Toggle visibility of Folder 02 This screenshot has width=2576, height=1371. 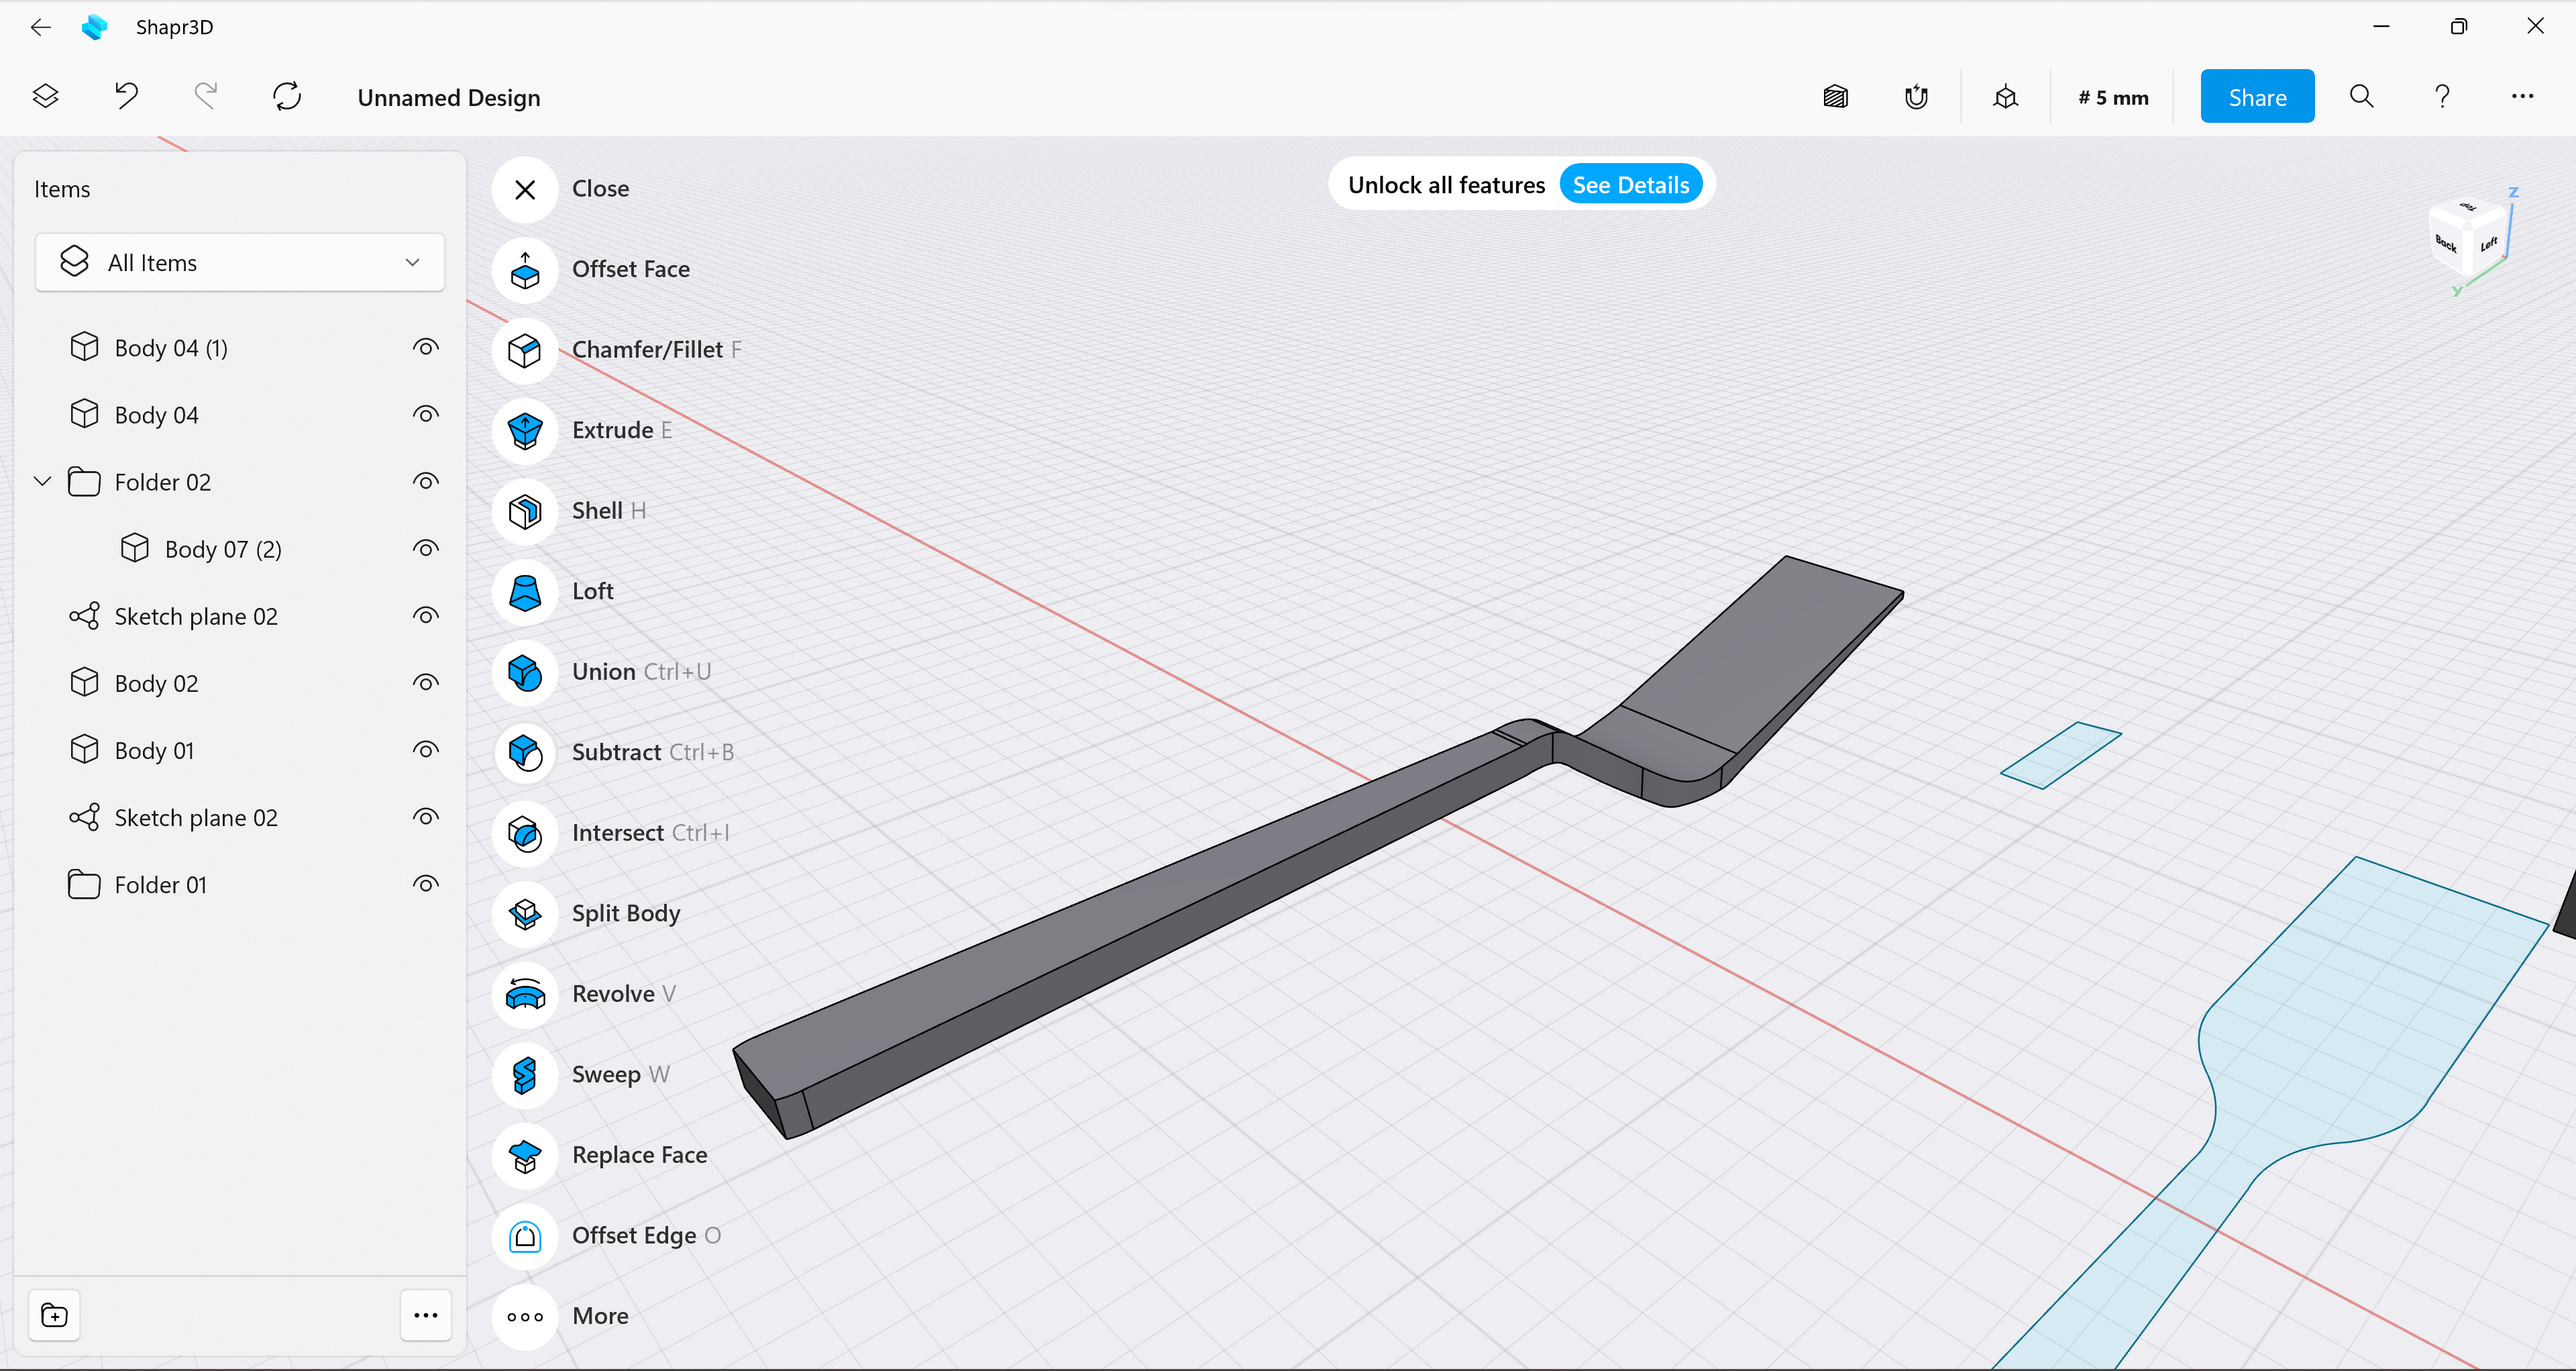tap(425, 482)
